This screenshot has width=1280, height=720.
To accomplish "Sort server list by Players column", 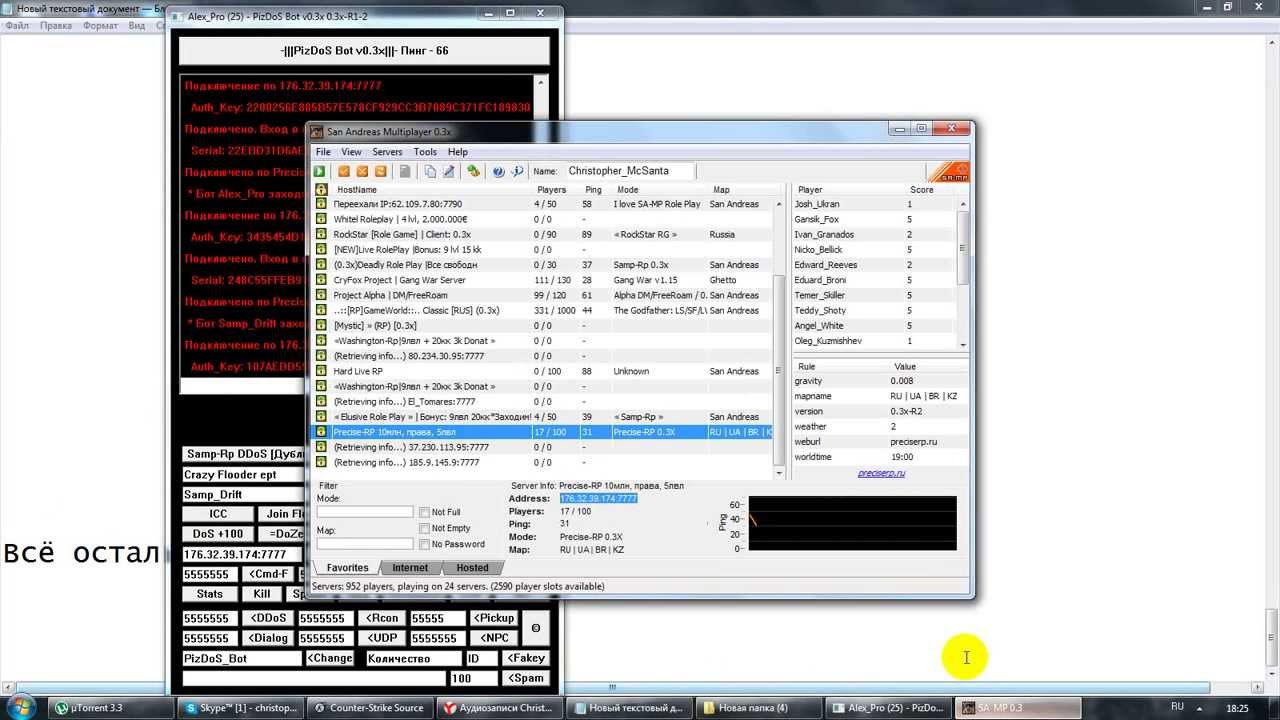I will coord(552,189).
